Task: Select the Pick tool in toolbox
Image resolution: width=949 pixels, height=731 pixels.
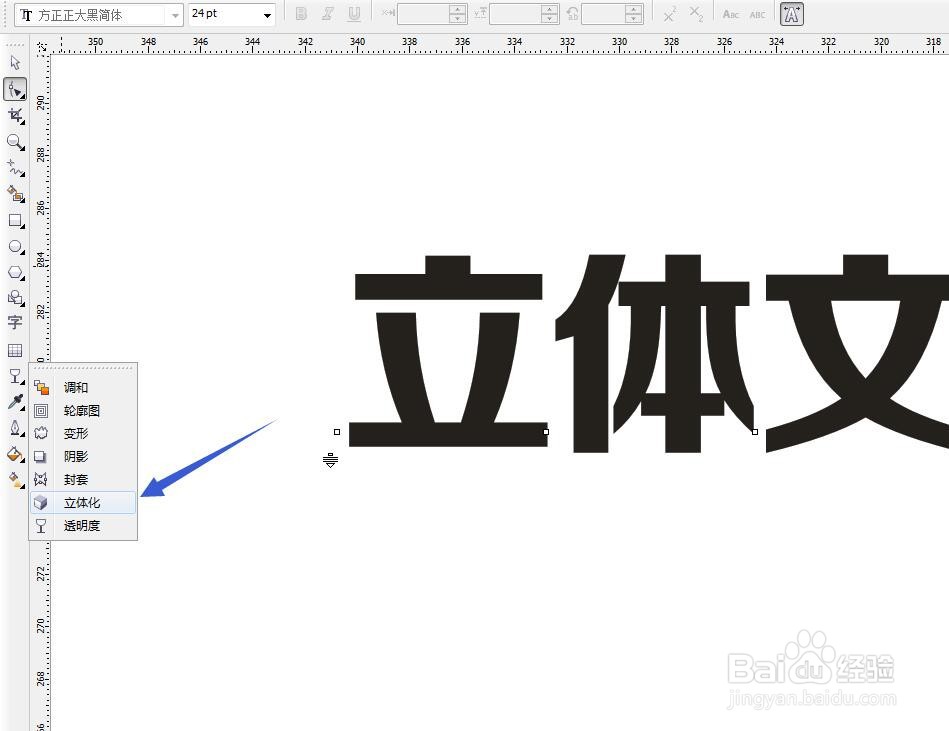Action: click(x=15, y=62)
